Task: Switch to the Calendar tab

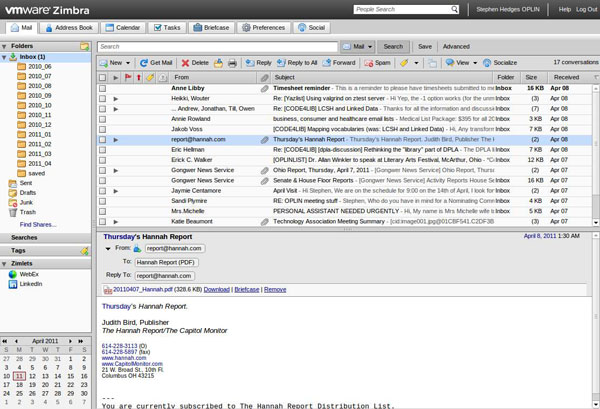Action: pyautogui.click(x=122, y=28)
